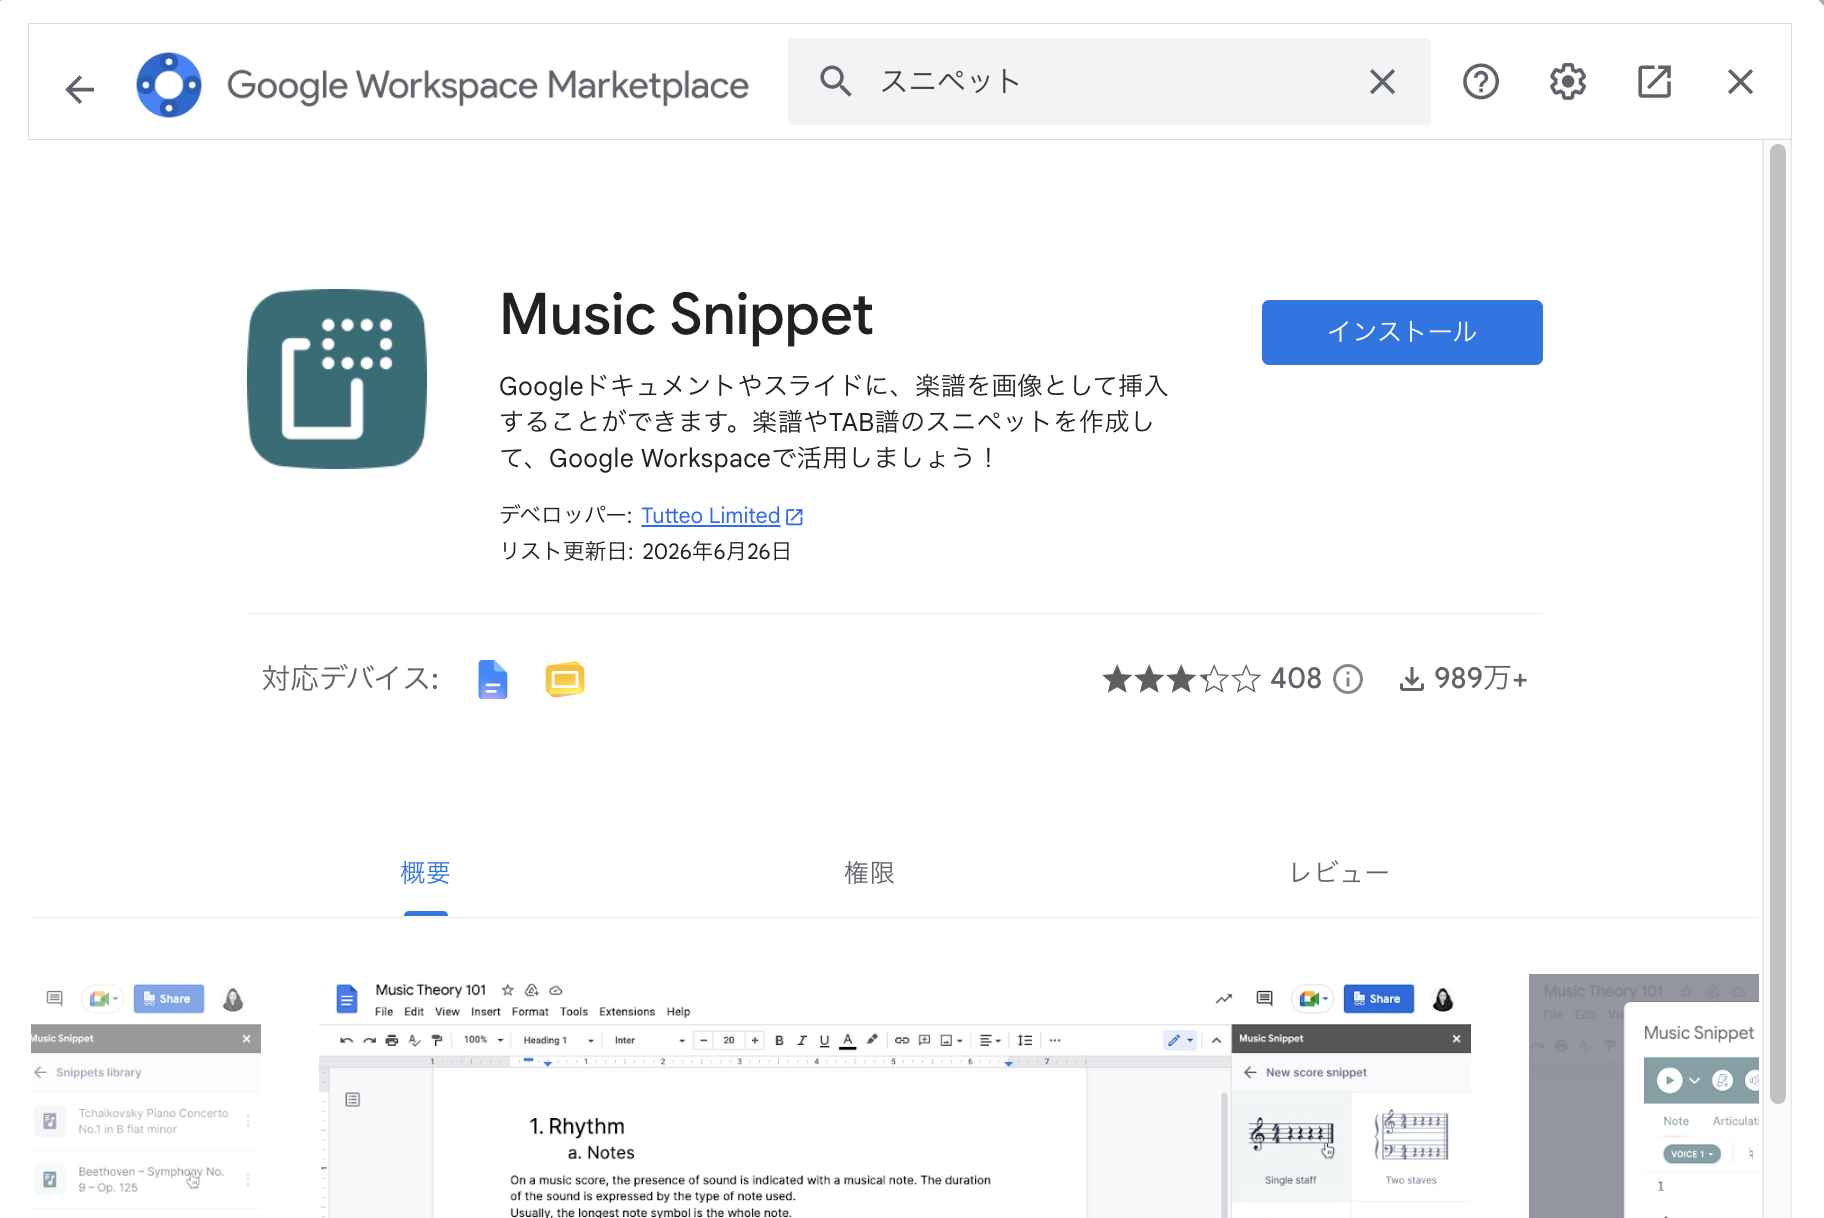
Task: Click the download count 989万+
Action: click(1463, 679)
